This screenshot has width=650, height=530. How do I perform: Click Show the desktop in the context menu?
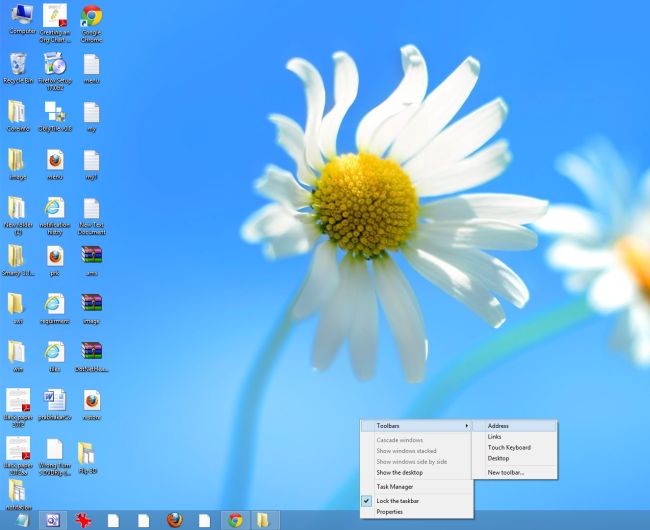click(x=417, y=472)
